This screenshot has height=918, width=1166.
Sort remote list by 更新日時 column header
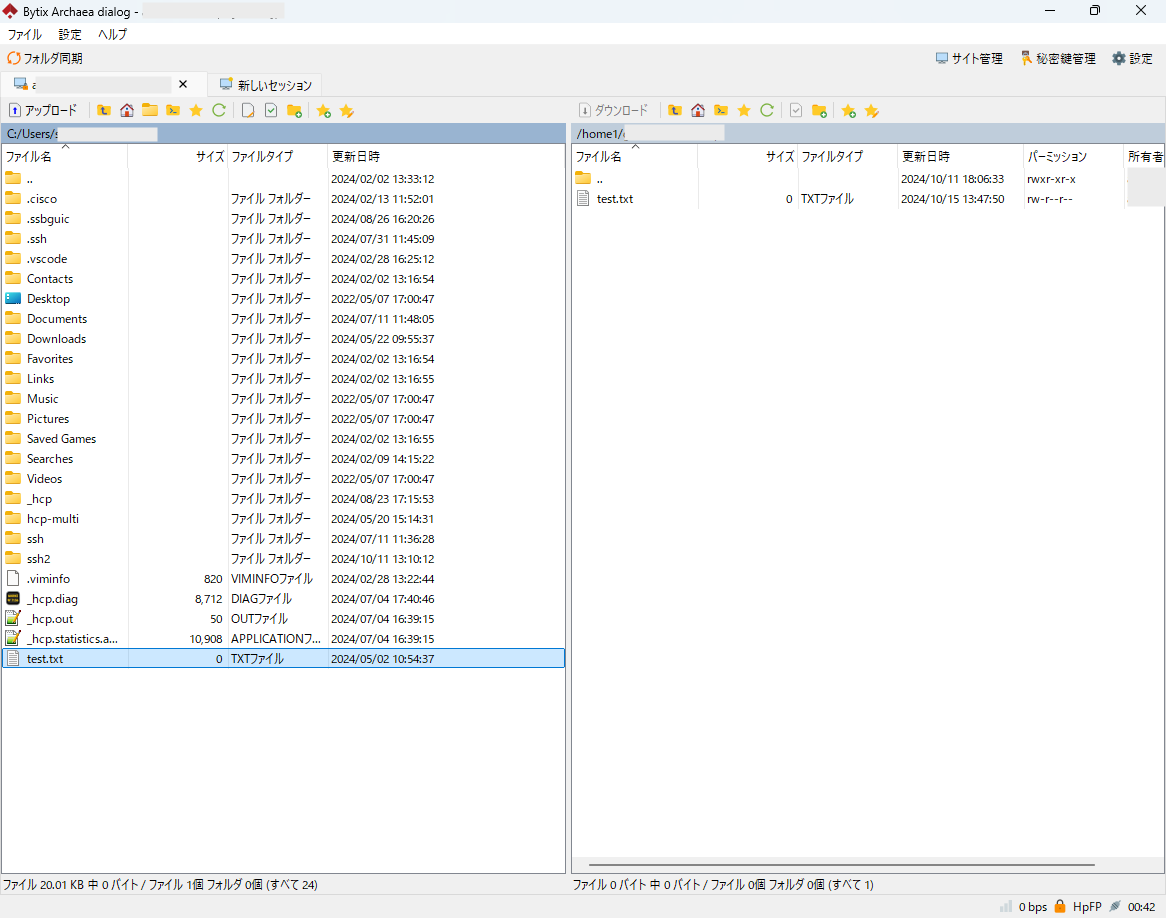926,157
